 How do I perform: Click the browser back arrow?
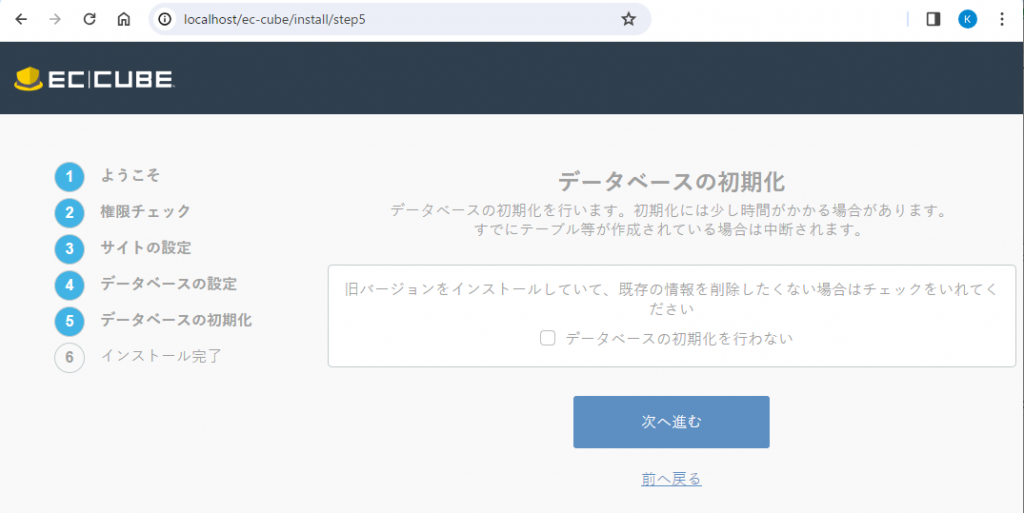pyautogui.click(x=22, y=19)
